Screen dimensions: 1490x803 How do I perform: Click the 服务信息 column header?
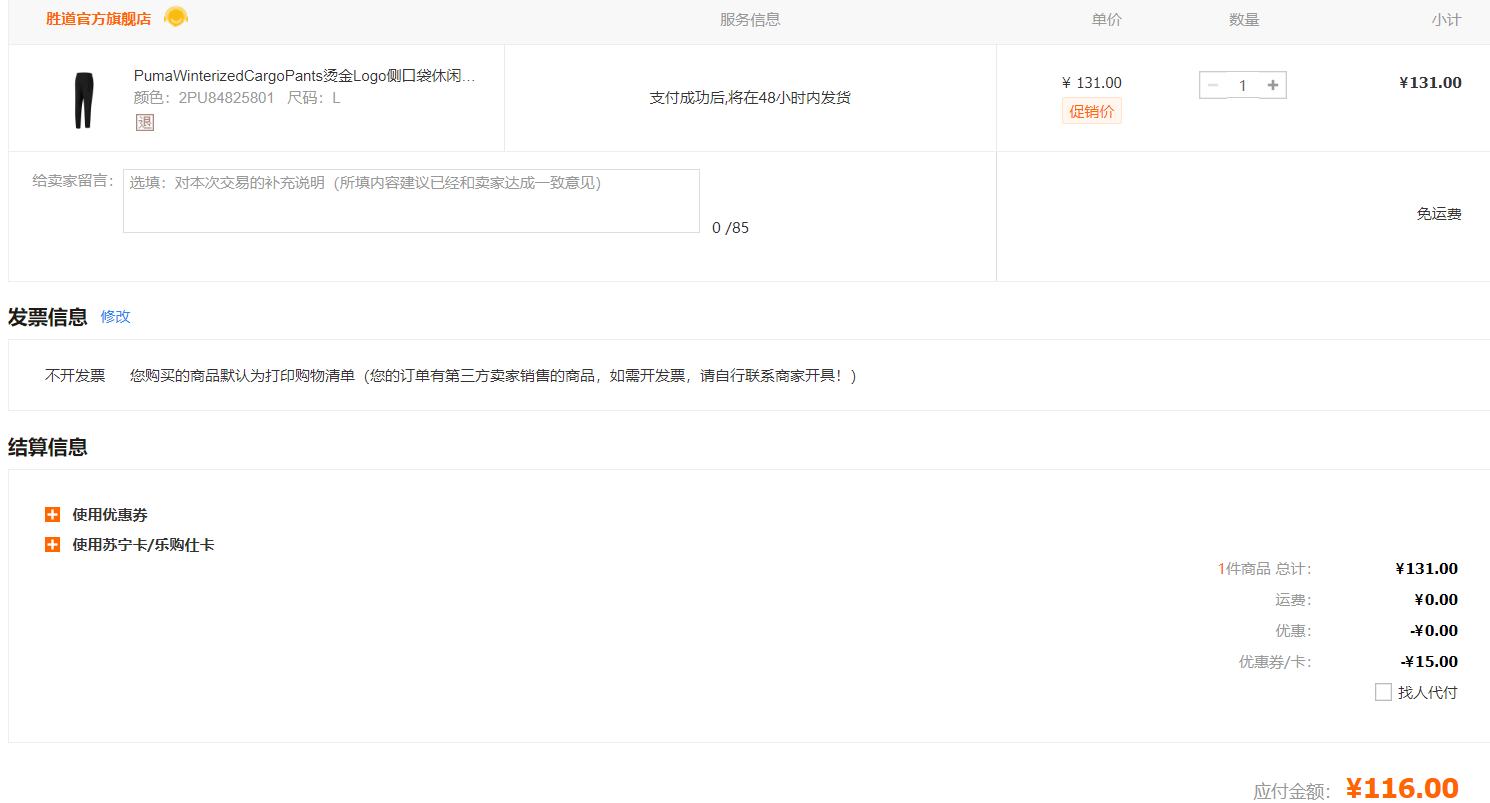click(x=750, y=19)
